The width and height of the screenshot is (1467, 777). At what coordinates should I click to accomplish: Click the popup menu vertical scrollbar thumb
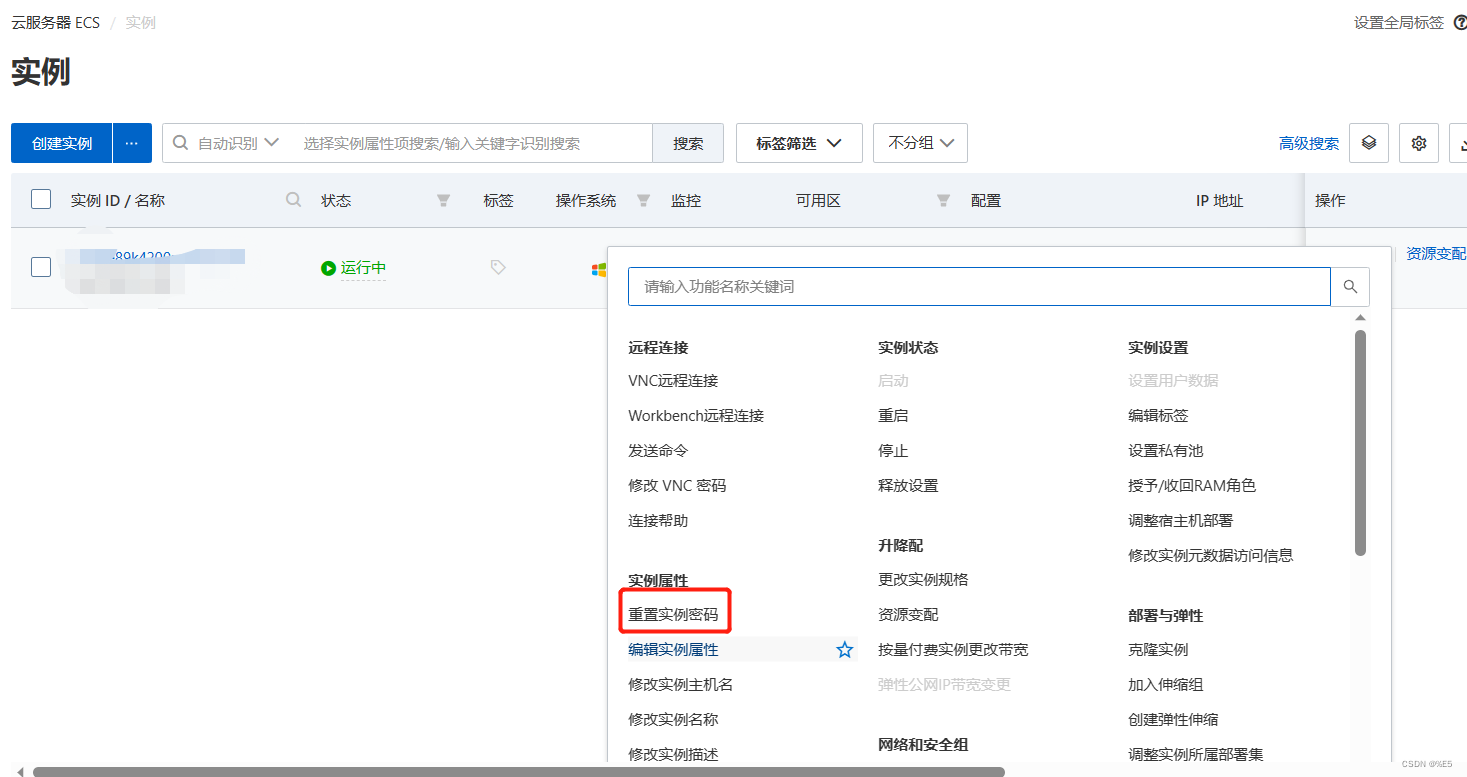(x=1360, y=442)
